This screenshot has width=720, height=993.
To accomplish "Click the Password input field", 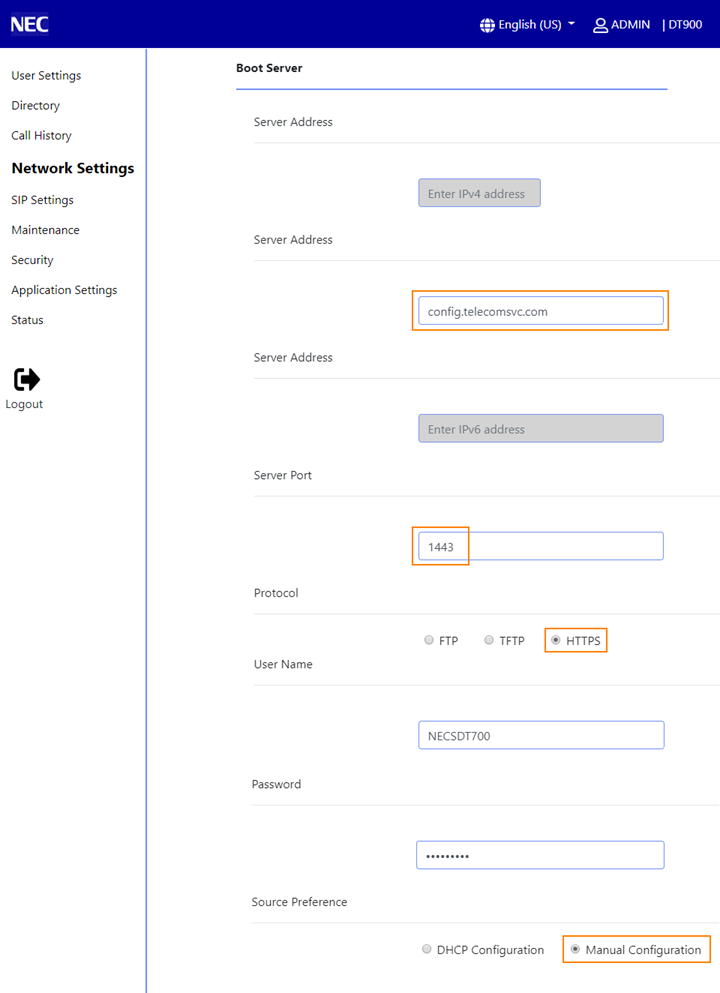I will point(540,855).
